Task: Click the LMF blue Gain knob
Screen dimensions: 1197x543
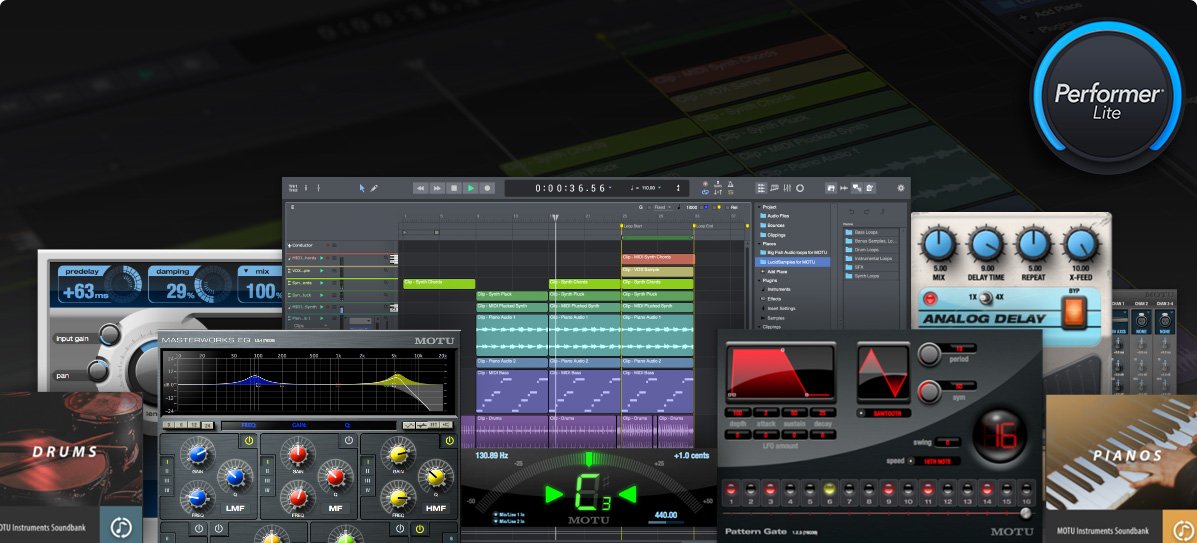Action: [197, 454]
